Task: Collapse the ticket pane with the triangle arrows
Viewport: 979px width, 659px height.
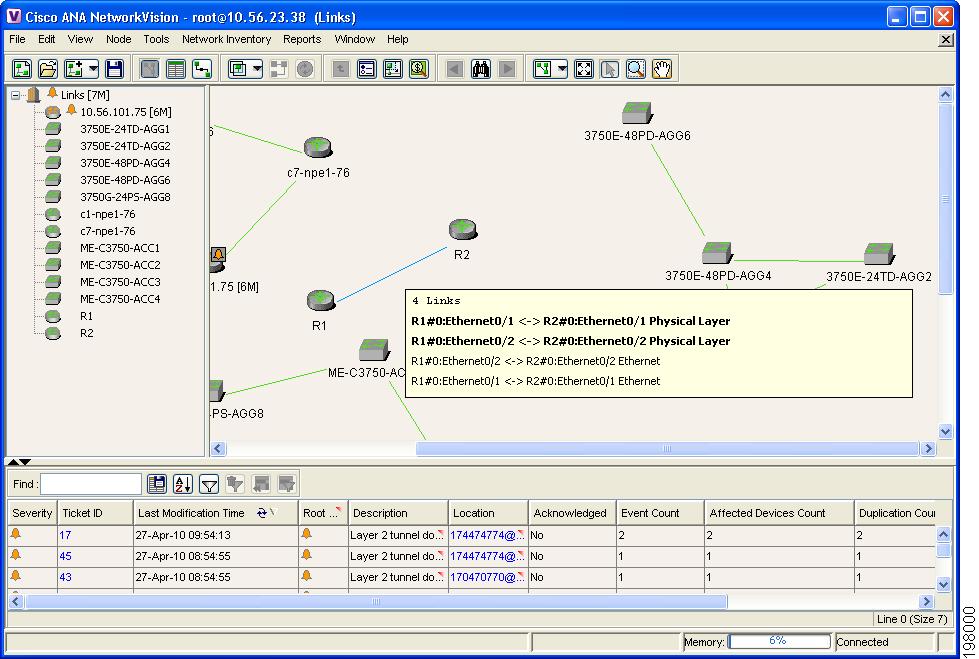Action: coord(19,462)
